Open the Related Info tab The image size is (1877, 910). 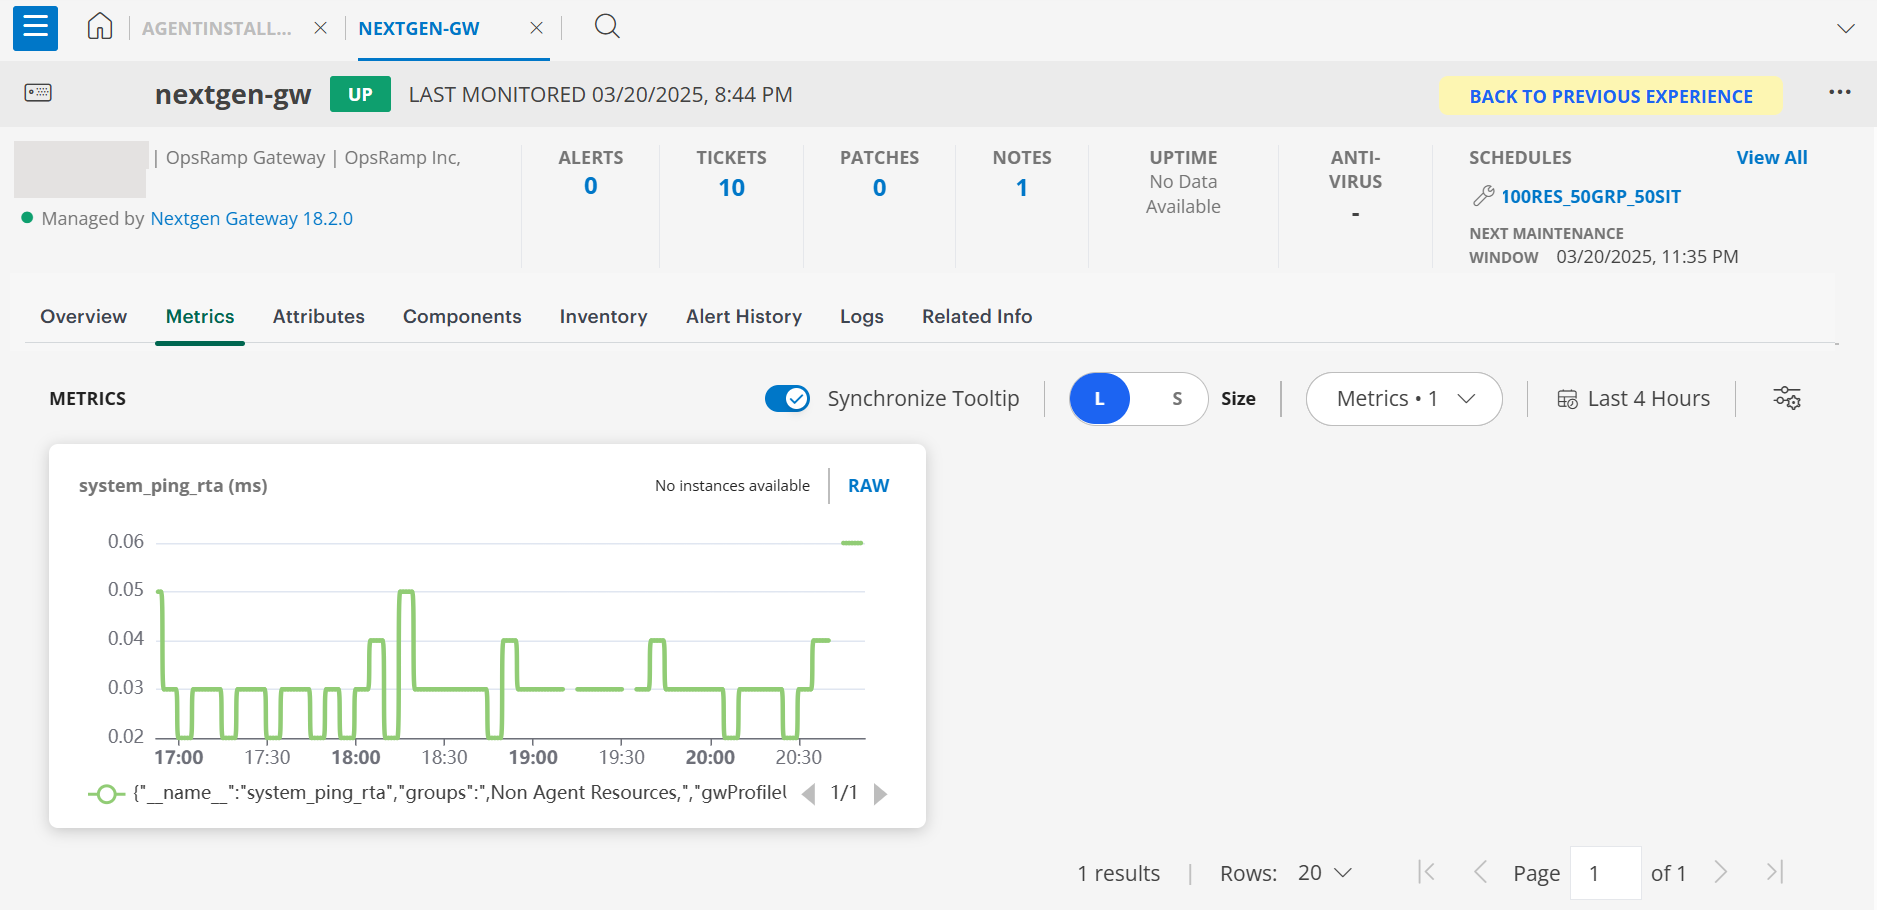977,316
